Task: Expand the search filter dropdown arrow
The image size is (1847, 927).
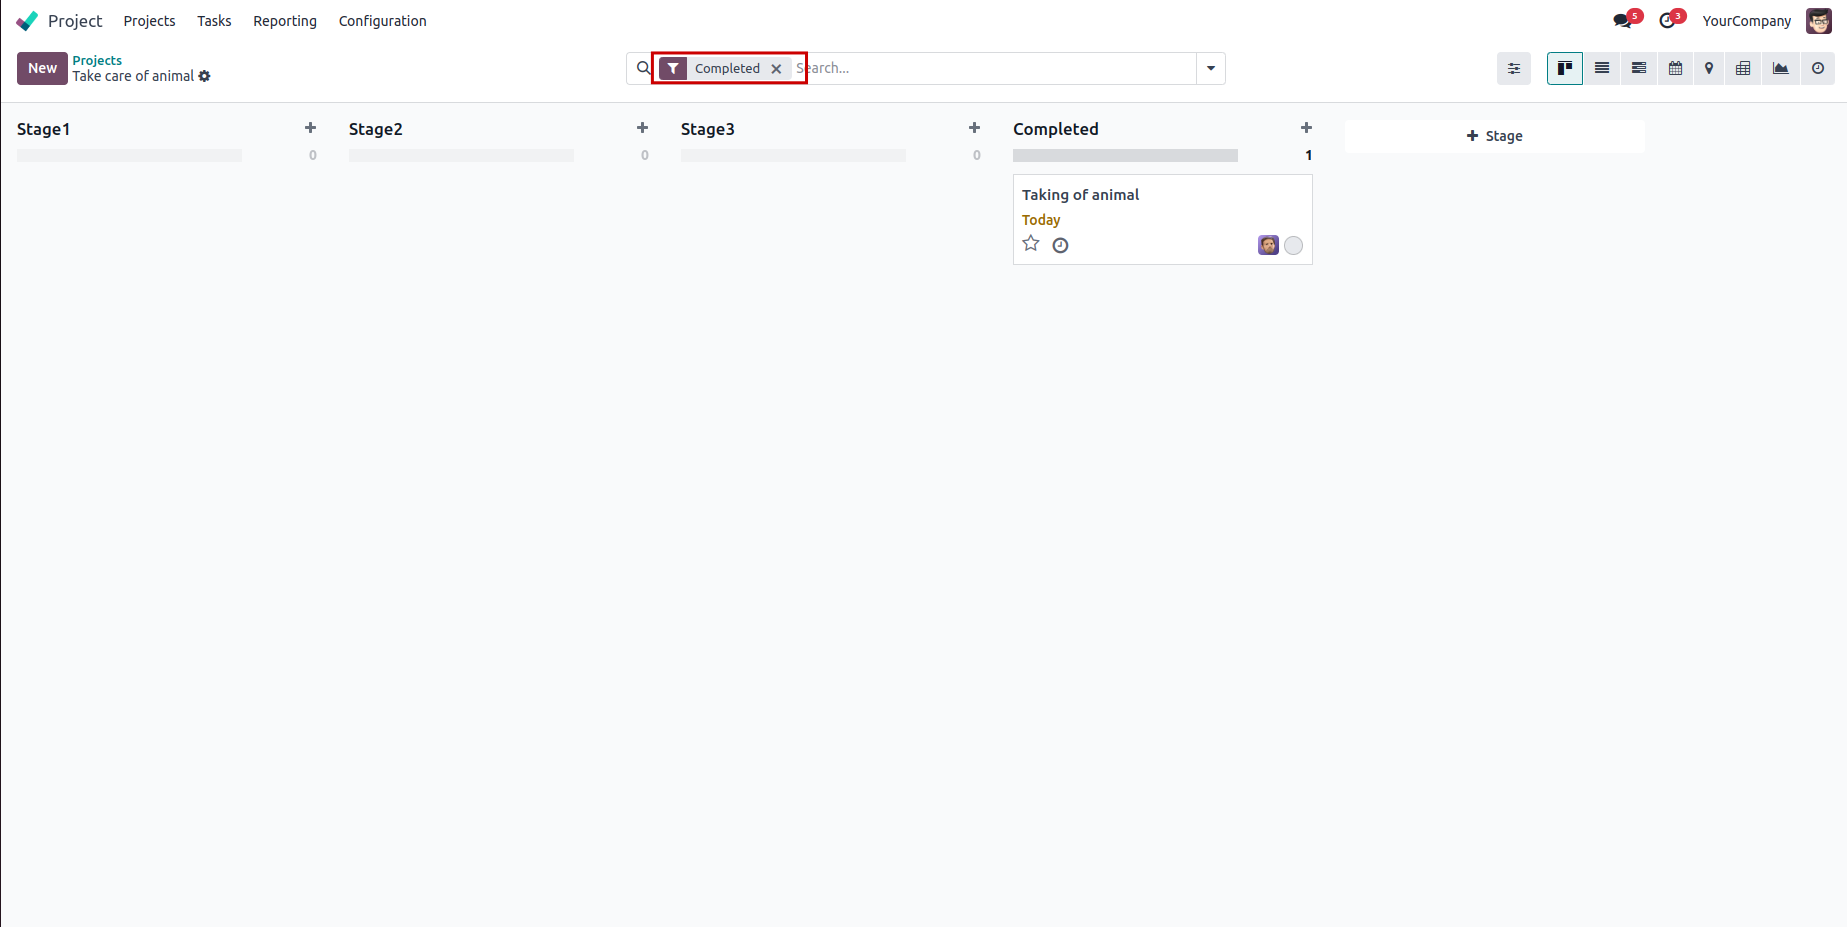Action: [1210, 68]
